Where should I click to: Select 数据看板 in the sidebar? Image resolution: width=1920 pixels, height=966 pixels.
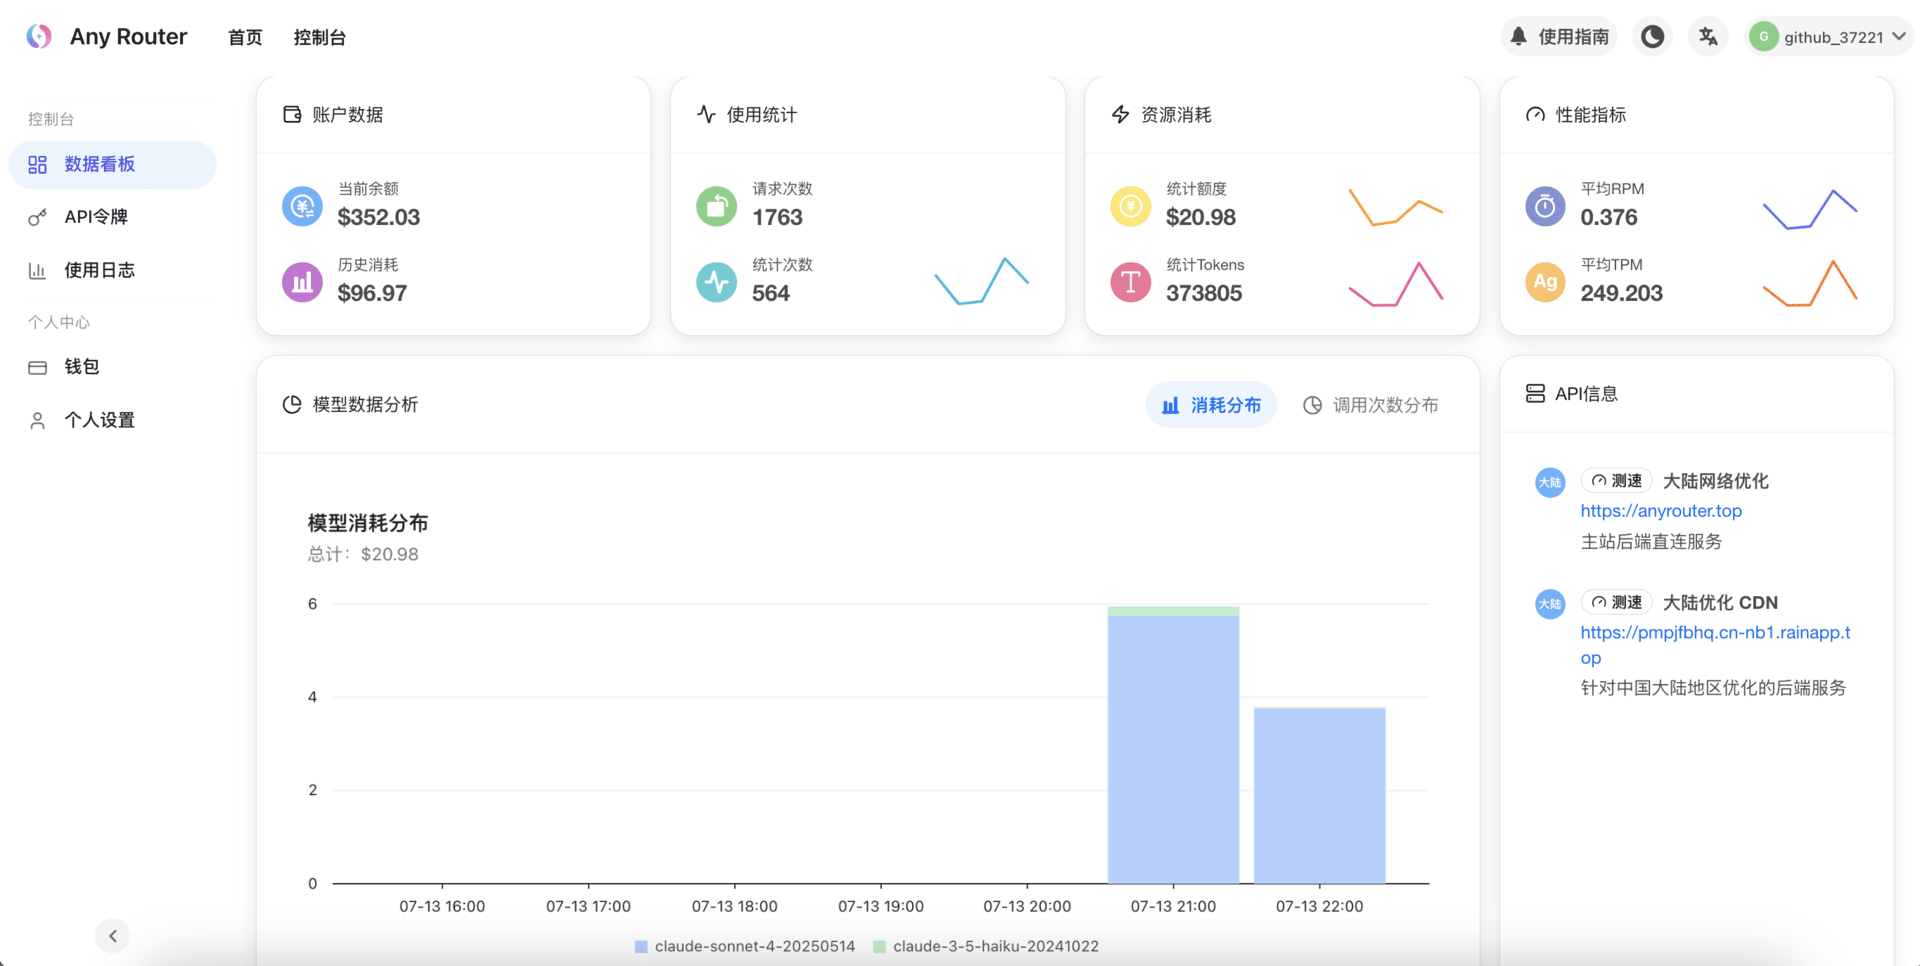tap(112, 164)
